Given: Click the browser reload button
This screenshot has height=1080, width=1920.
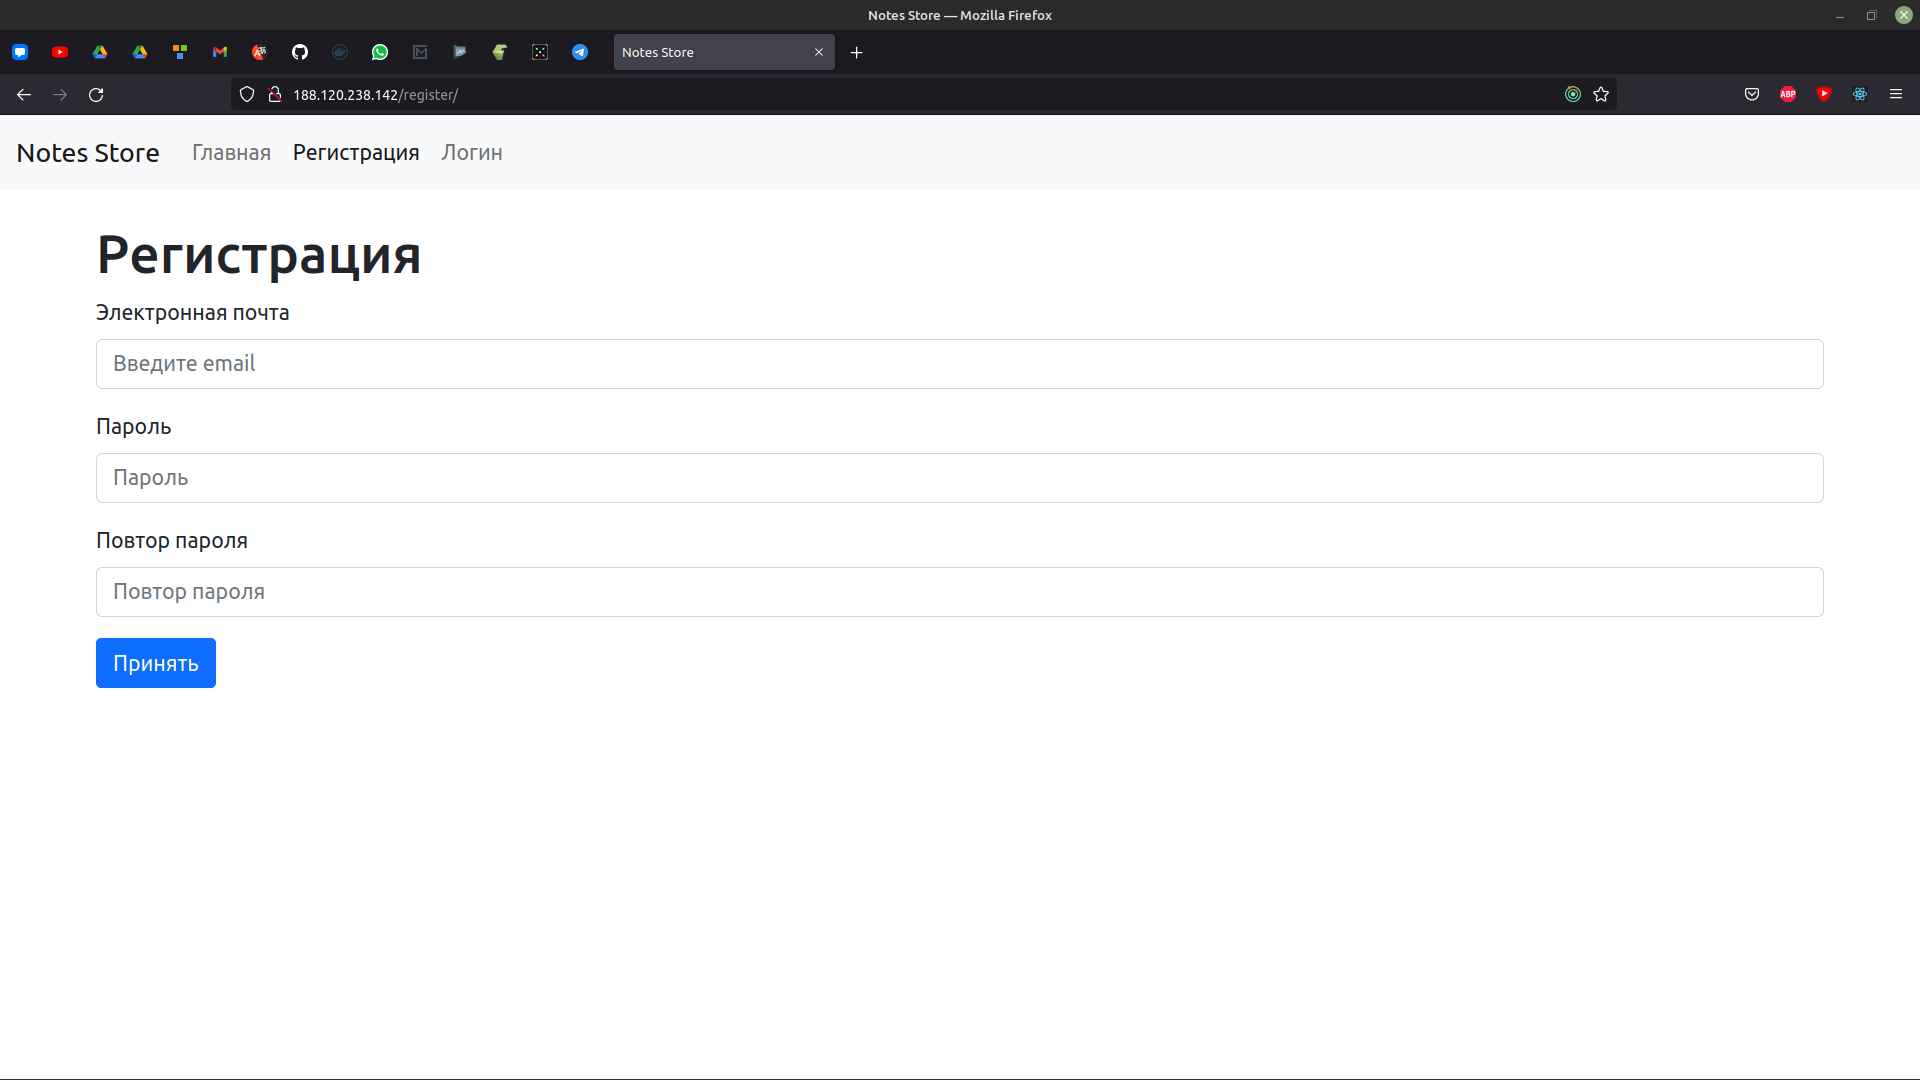Looking at the screenshot, I should click(x=96, y=95).
